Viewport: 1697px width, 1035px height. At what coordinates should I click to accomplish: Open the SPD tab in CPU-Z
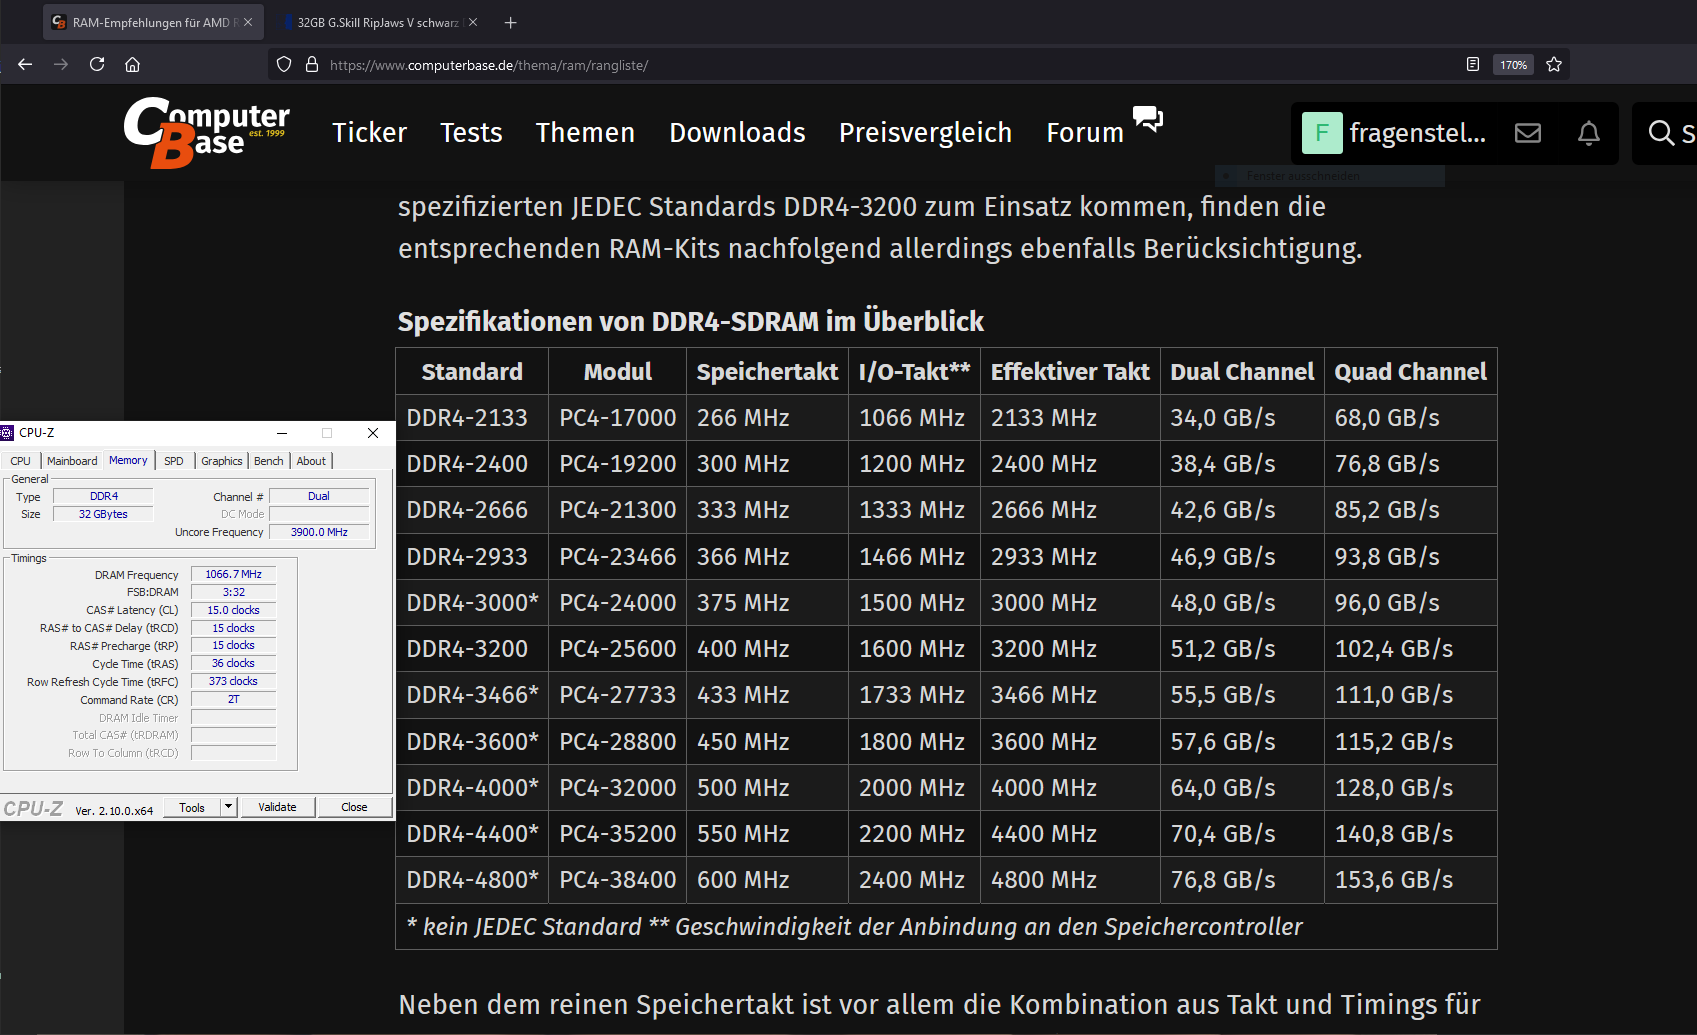pos(174,461)
